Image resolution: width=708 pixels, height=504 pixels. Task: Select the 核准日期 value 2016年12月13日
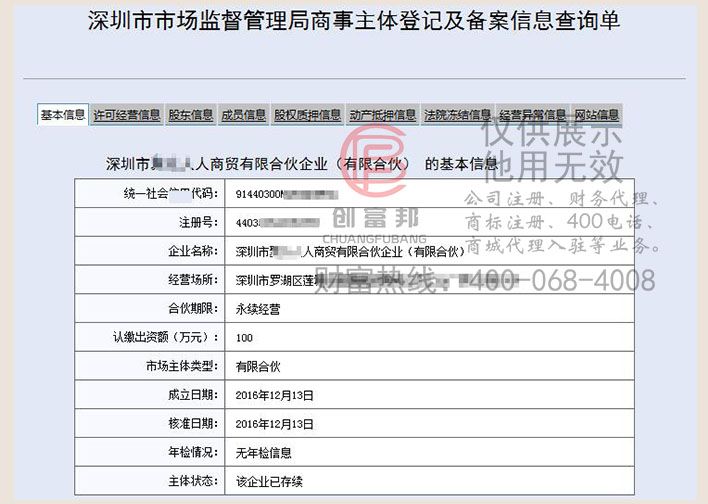click(x=275, y=424)
